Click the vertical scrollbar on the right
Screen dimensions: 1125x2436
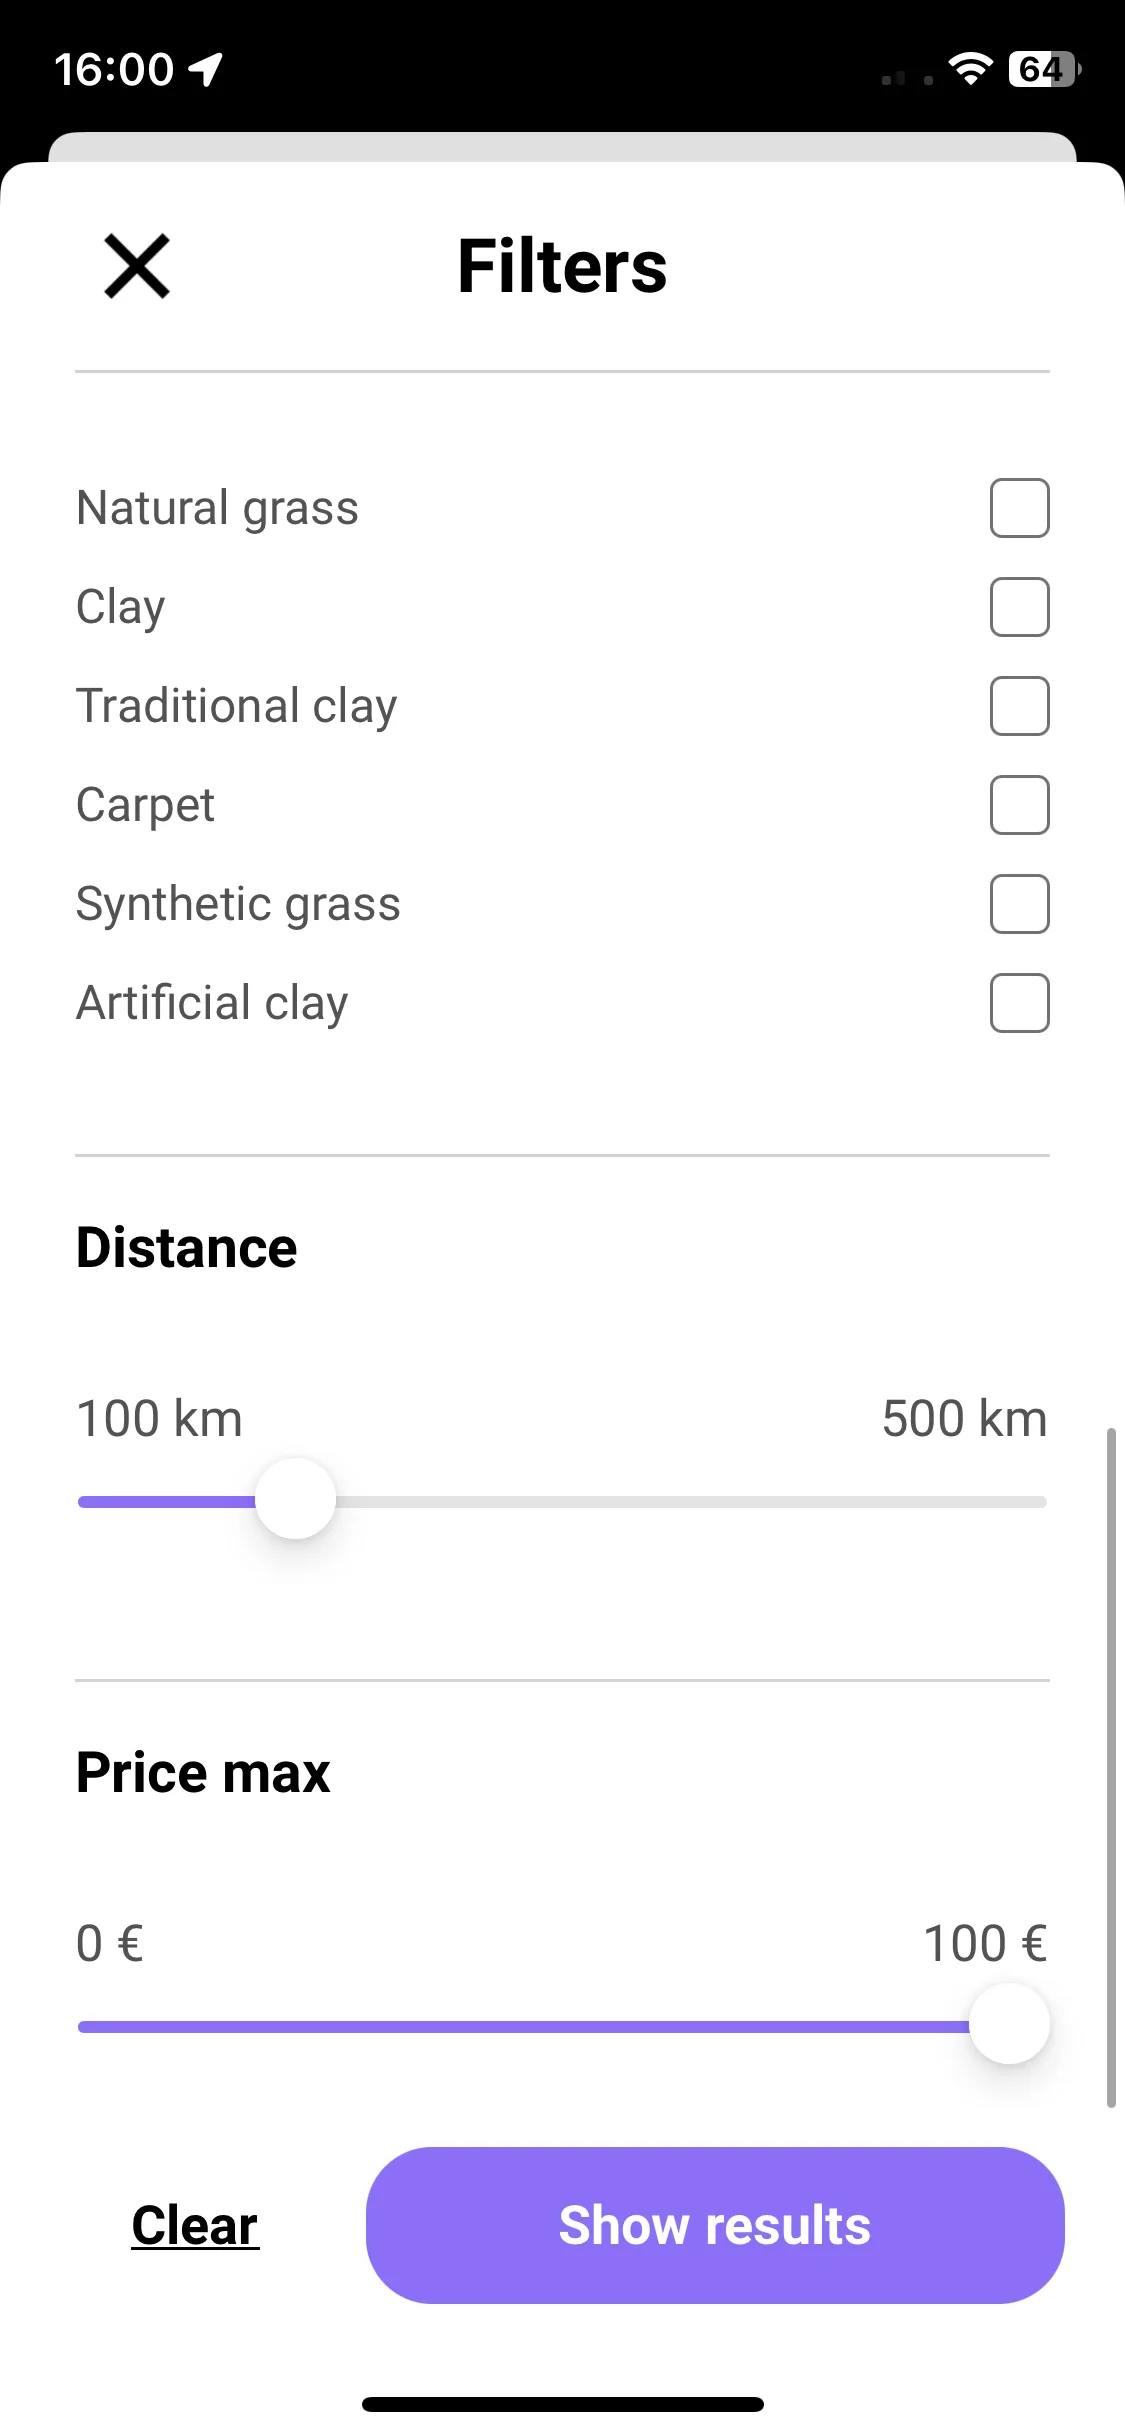click(x=1110, y=1768)
